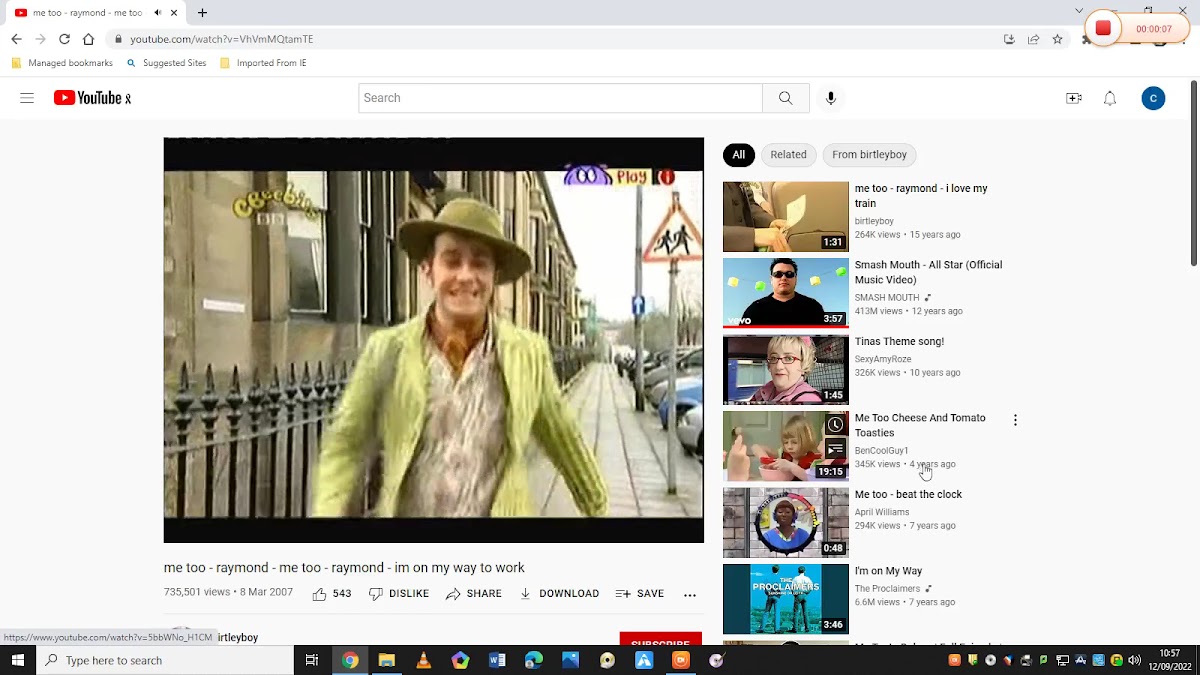Open VLC media player from taskbar

coord(423,660)
